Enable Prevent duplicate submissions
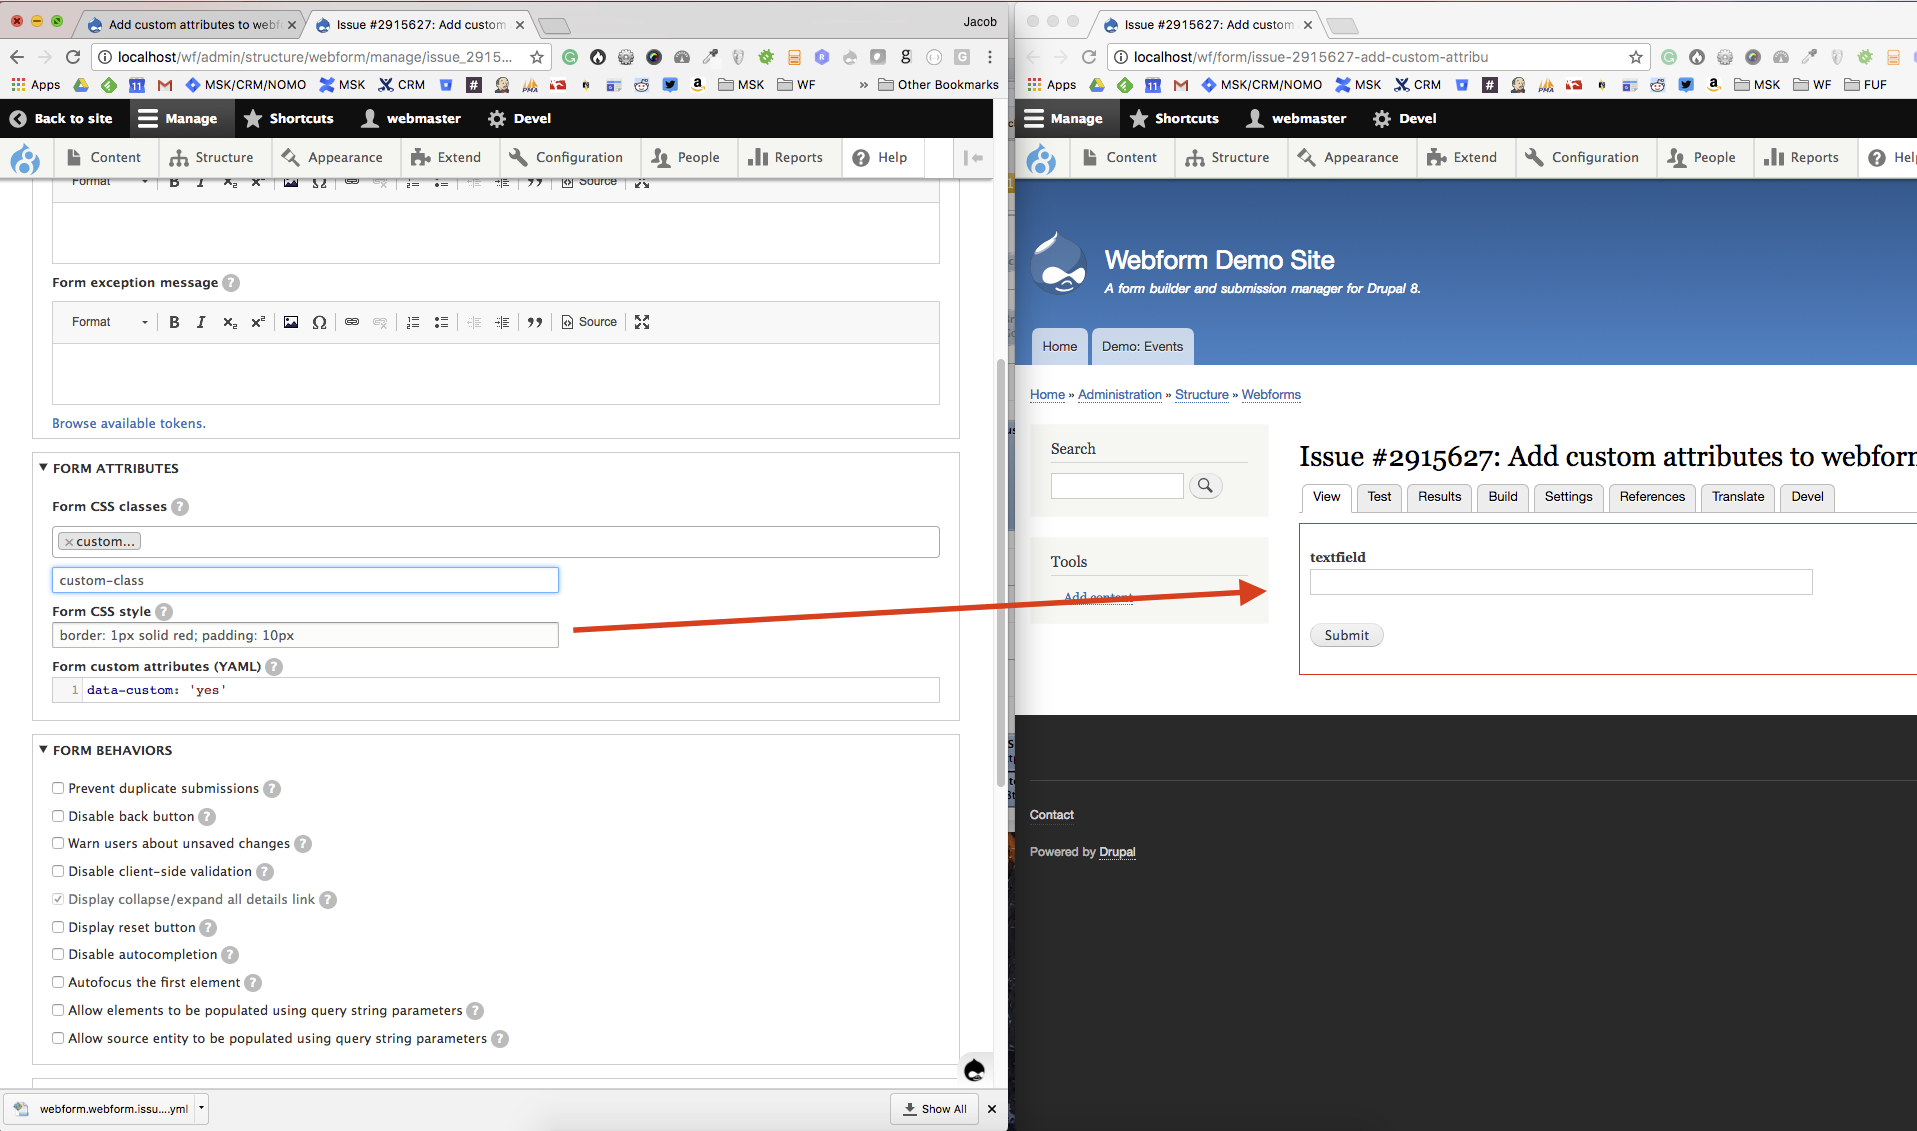 pyautogui.click(x=58, y=788)
